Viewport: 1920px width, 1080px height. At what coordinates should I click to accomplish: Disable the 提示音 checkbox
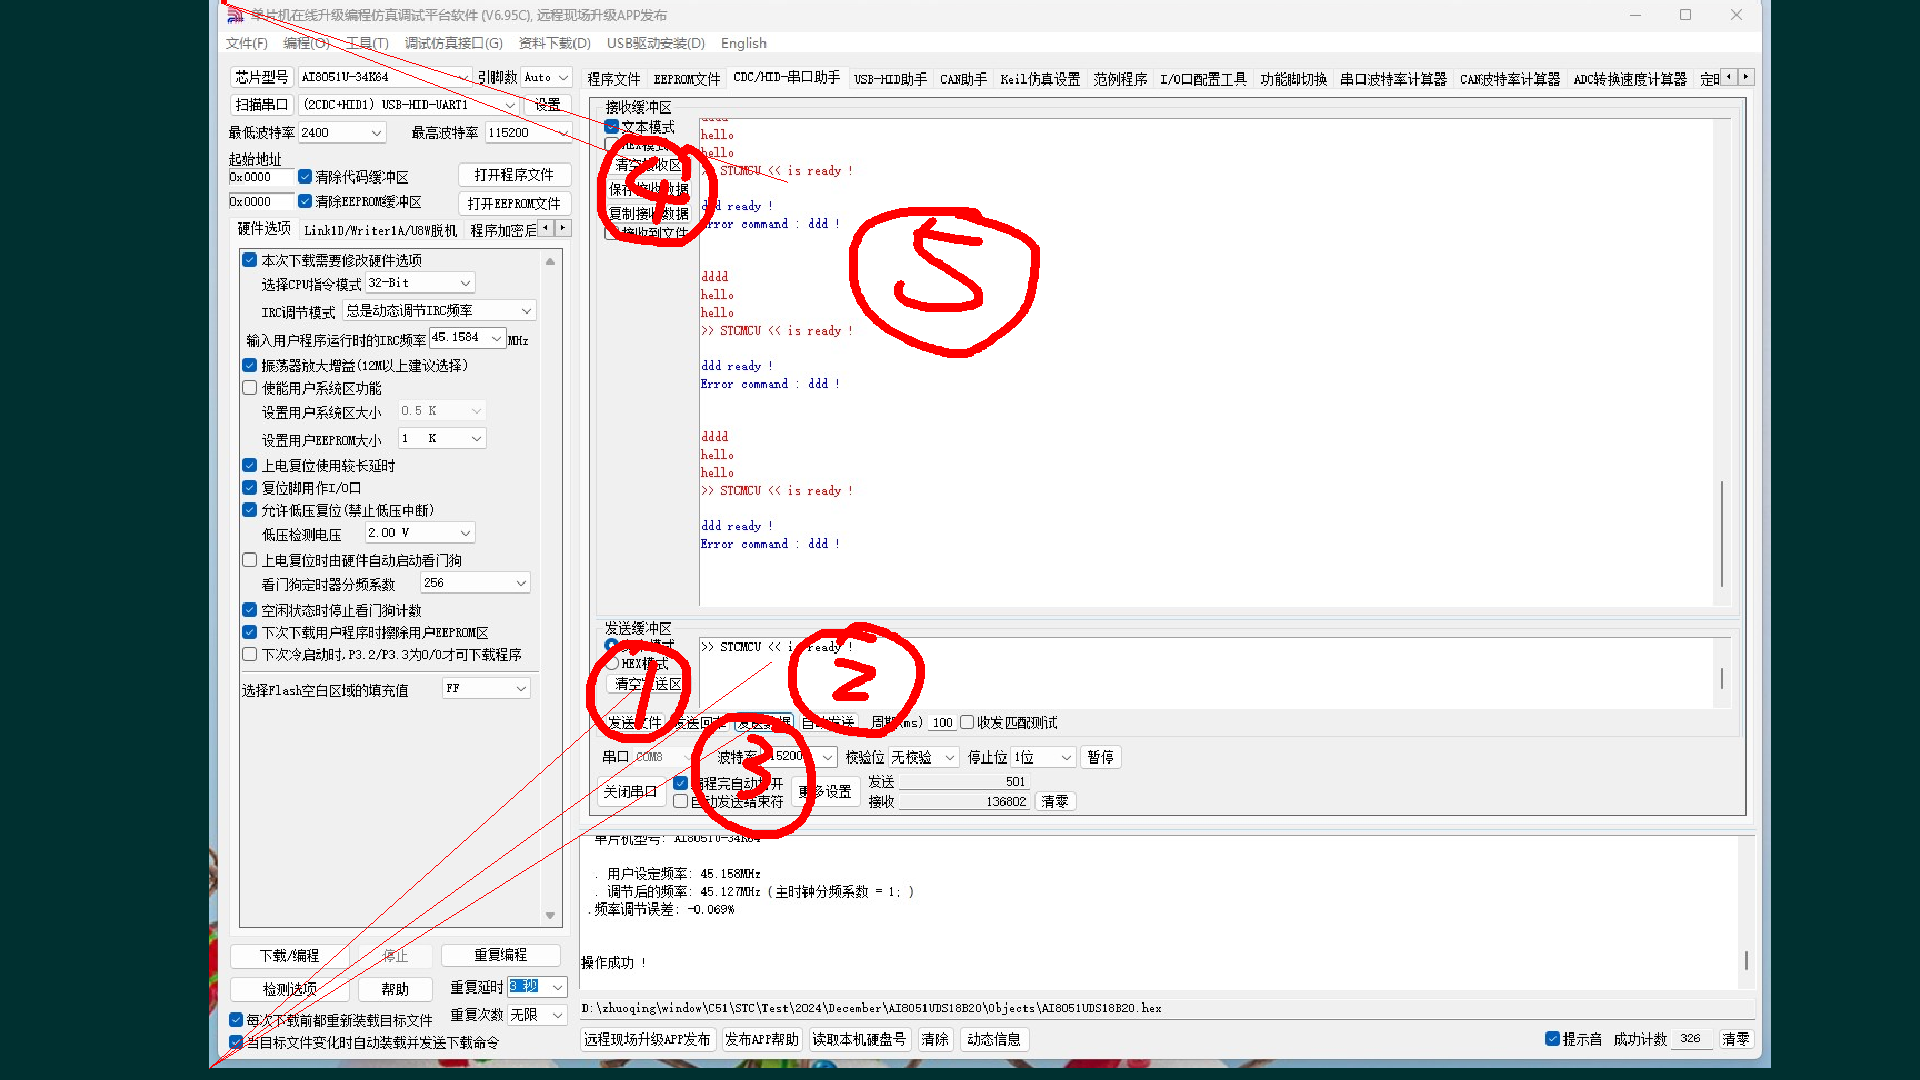[1553, 1039]
